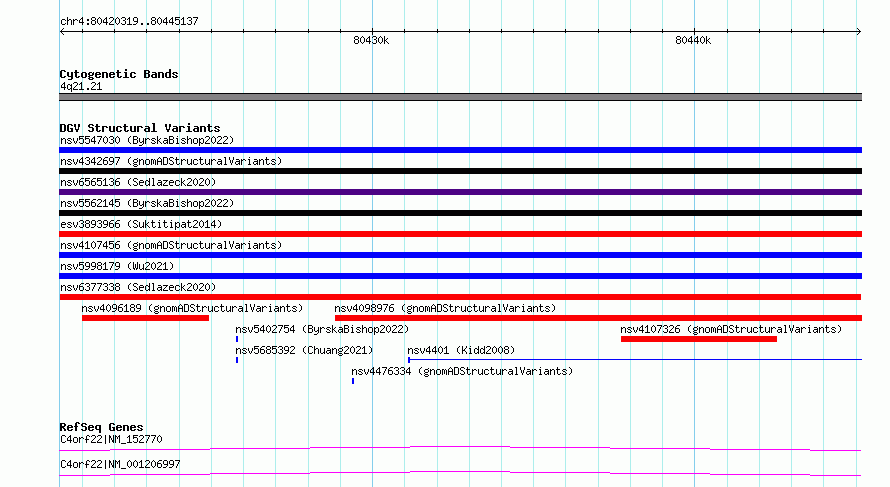The height and width of the screenshot is (487, 890).
Task: Open gene C4orf22|NM_152770 label
Action: click(111, 439)
